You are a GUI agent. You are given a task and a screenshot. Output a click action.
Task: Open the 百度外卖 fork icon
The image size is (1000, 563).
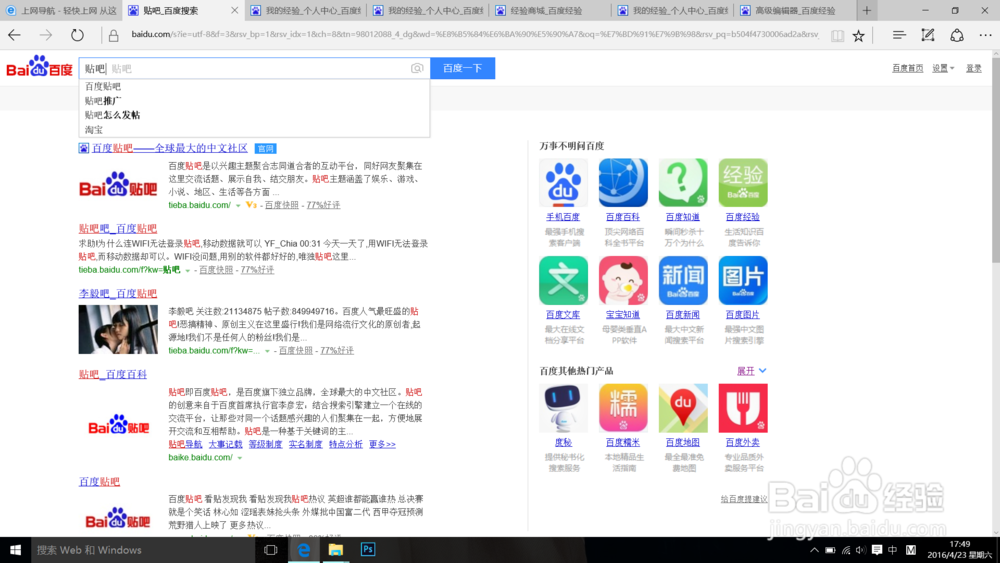(743, 408)
